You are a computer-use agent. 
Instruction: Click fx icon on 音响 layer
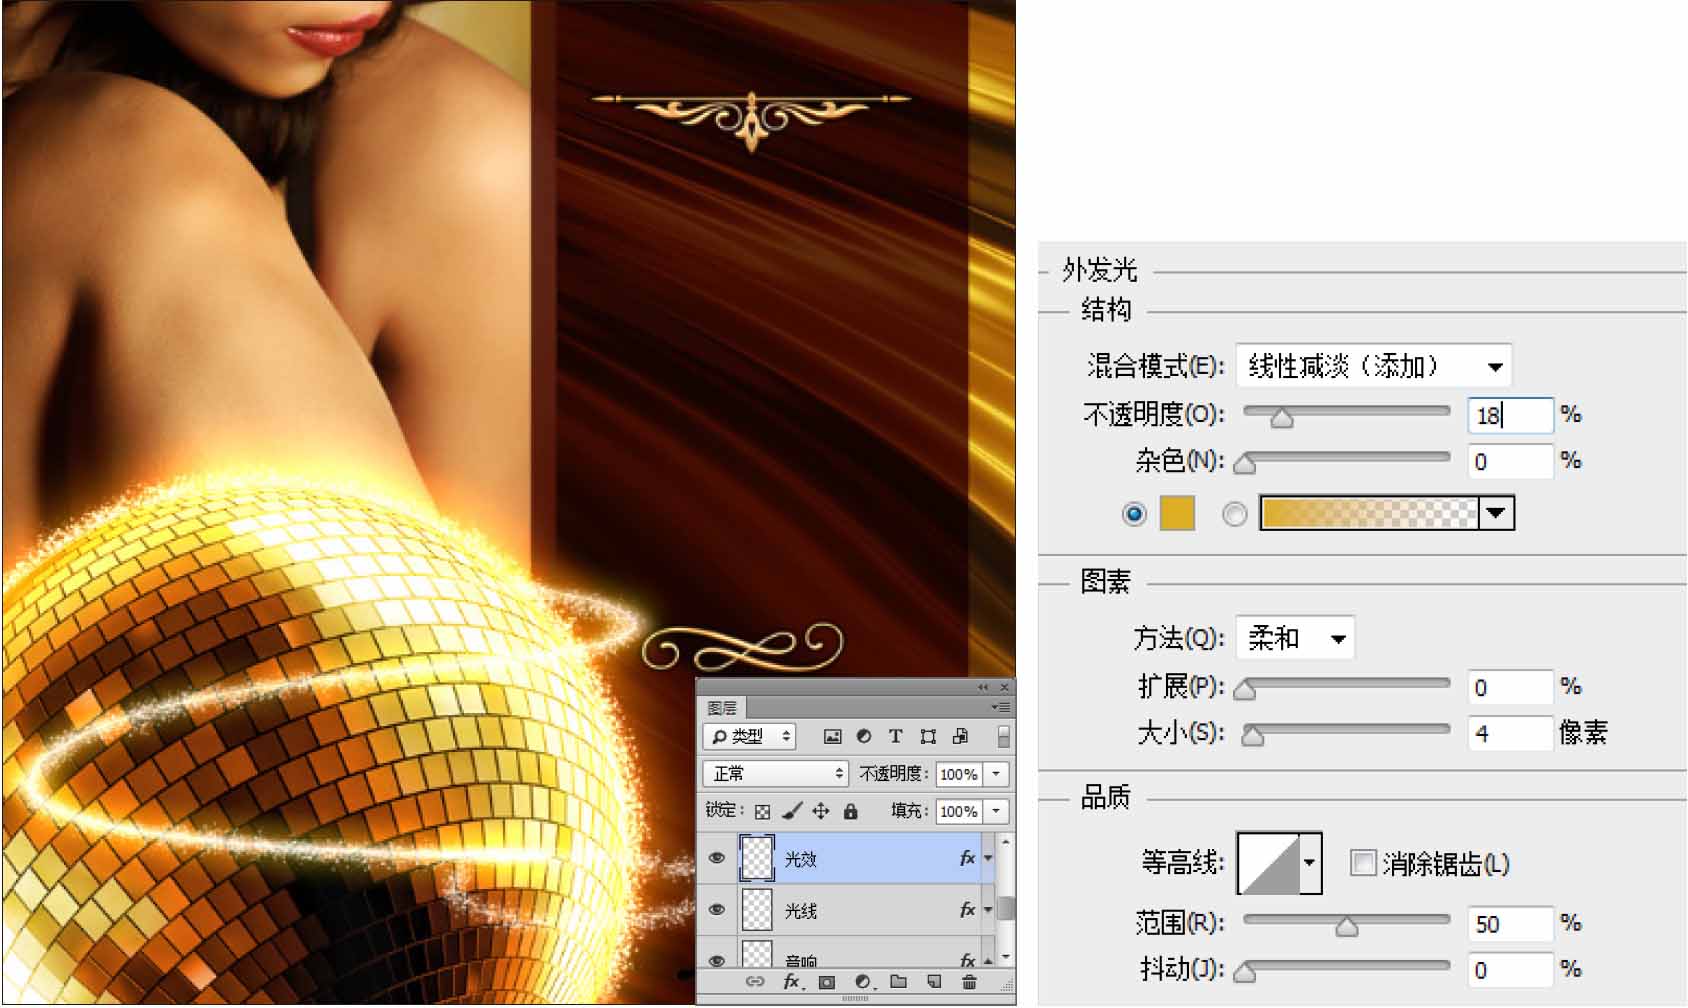[967, 960]
